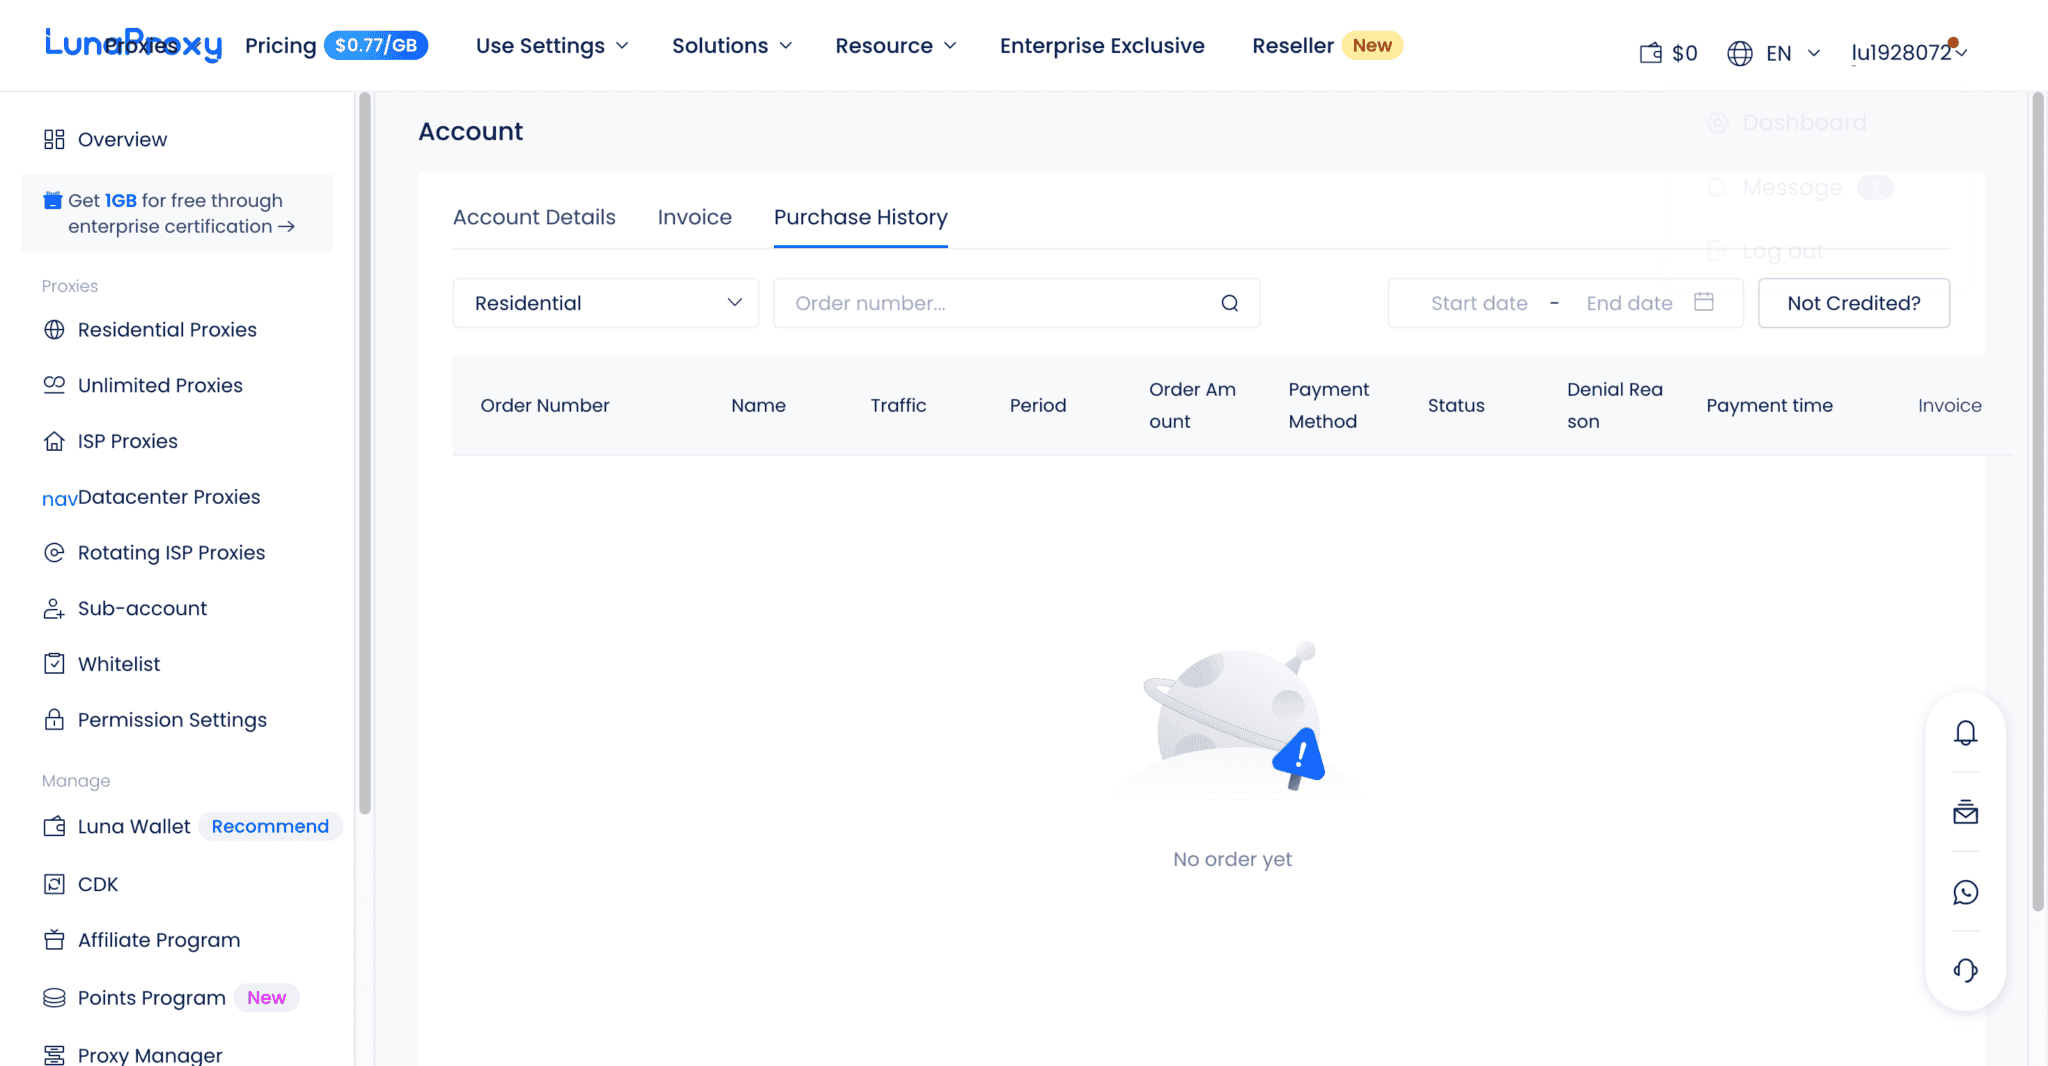
Task: Open the notification bell icon
Action: (1965, 732)
